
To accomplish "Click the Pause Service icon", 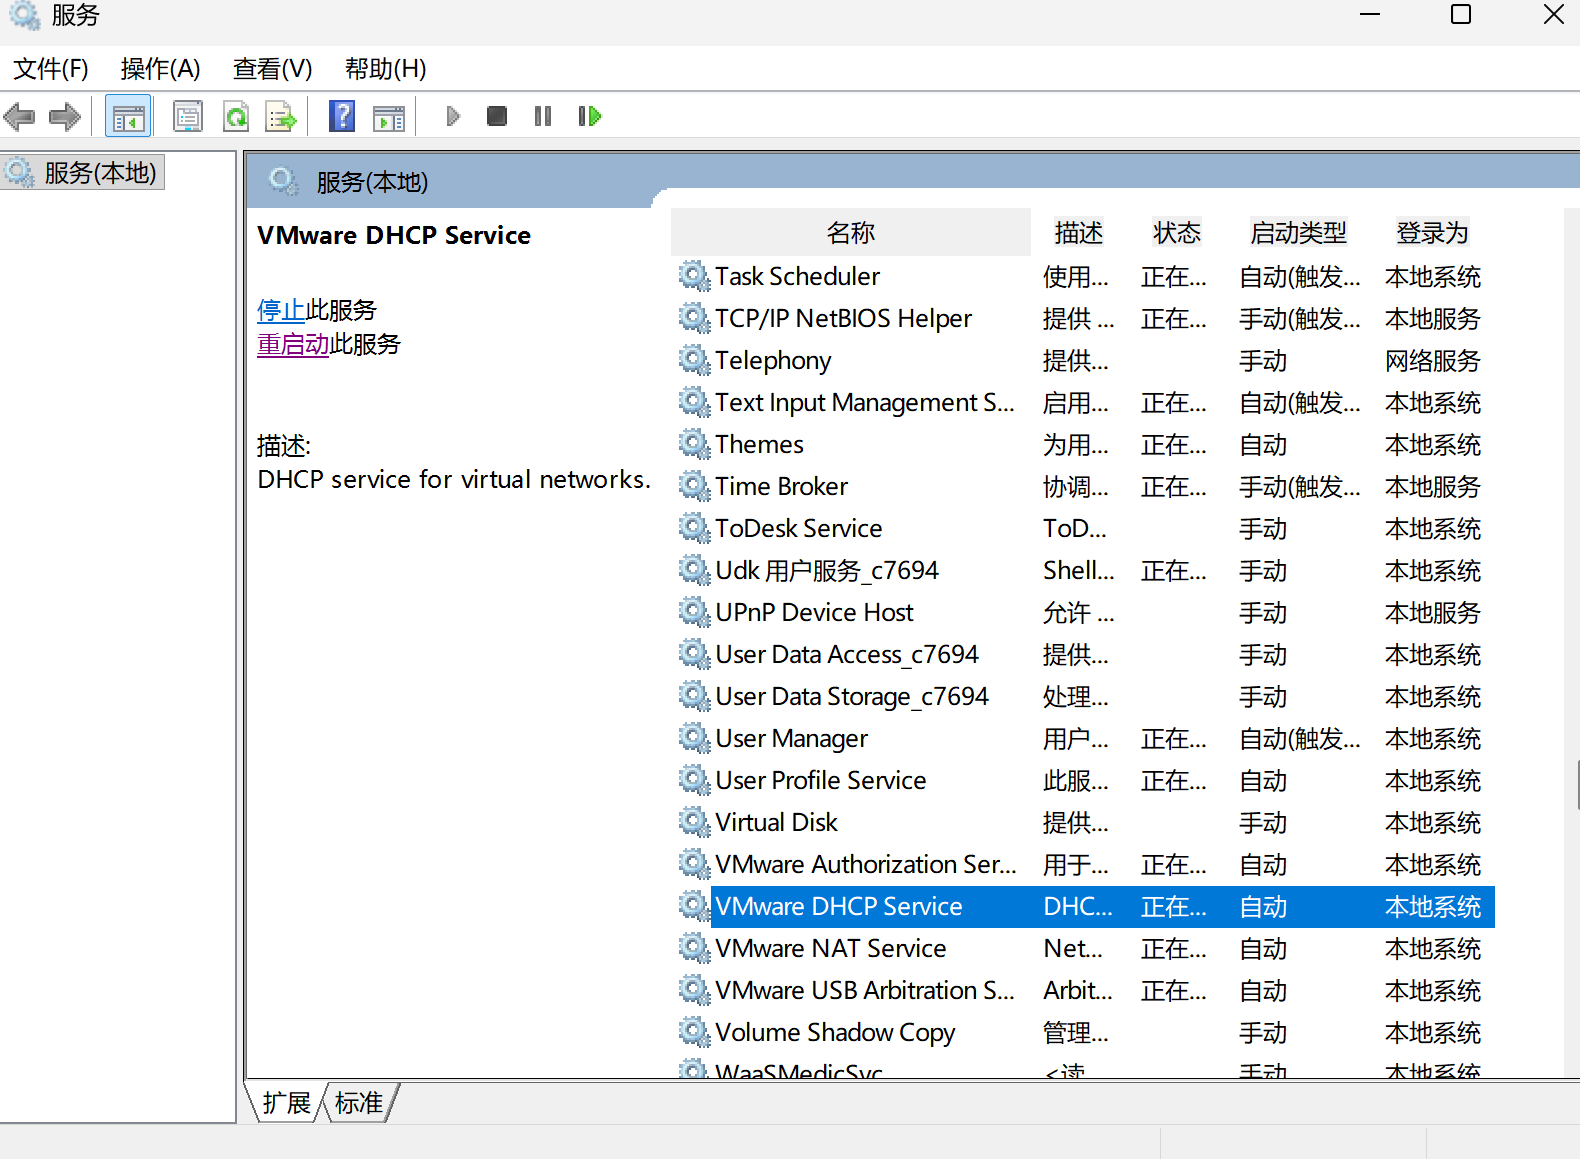I will [543, 117].
